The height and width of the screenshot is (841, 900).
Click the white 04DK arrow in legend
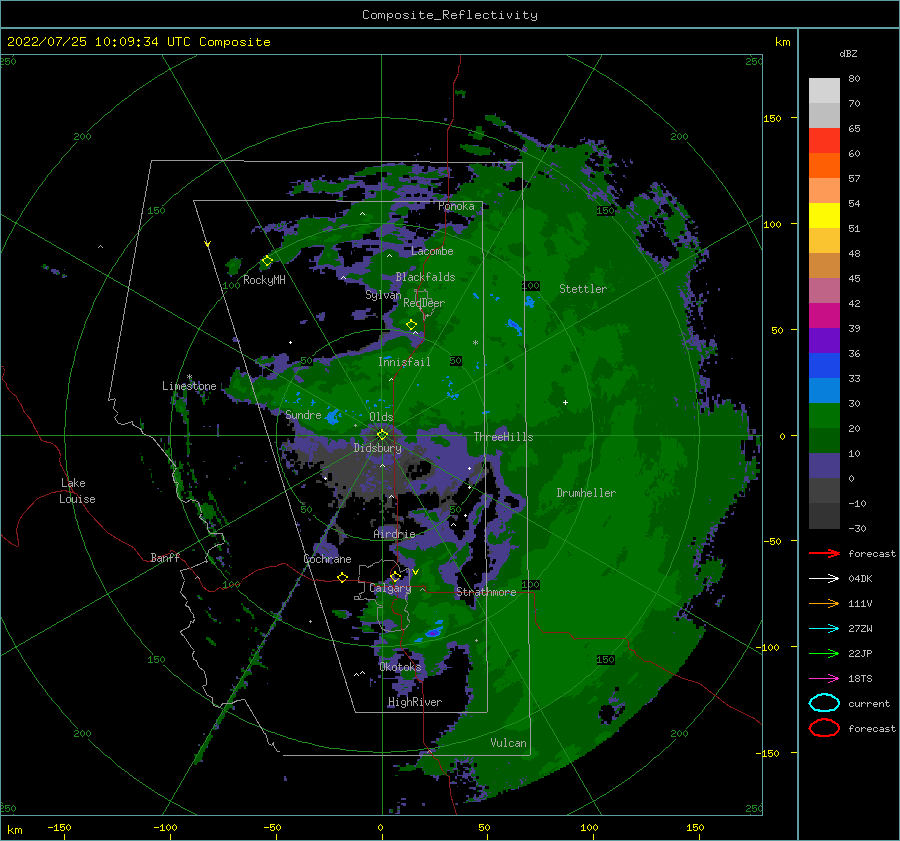[824, 579]
